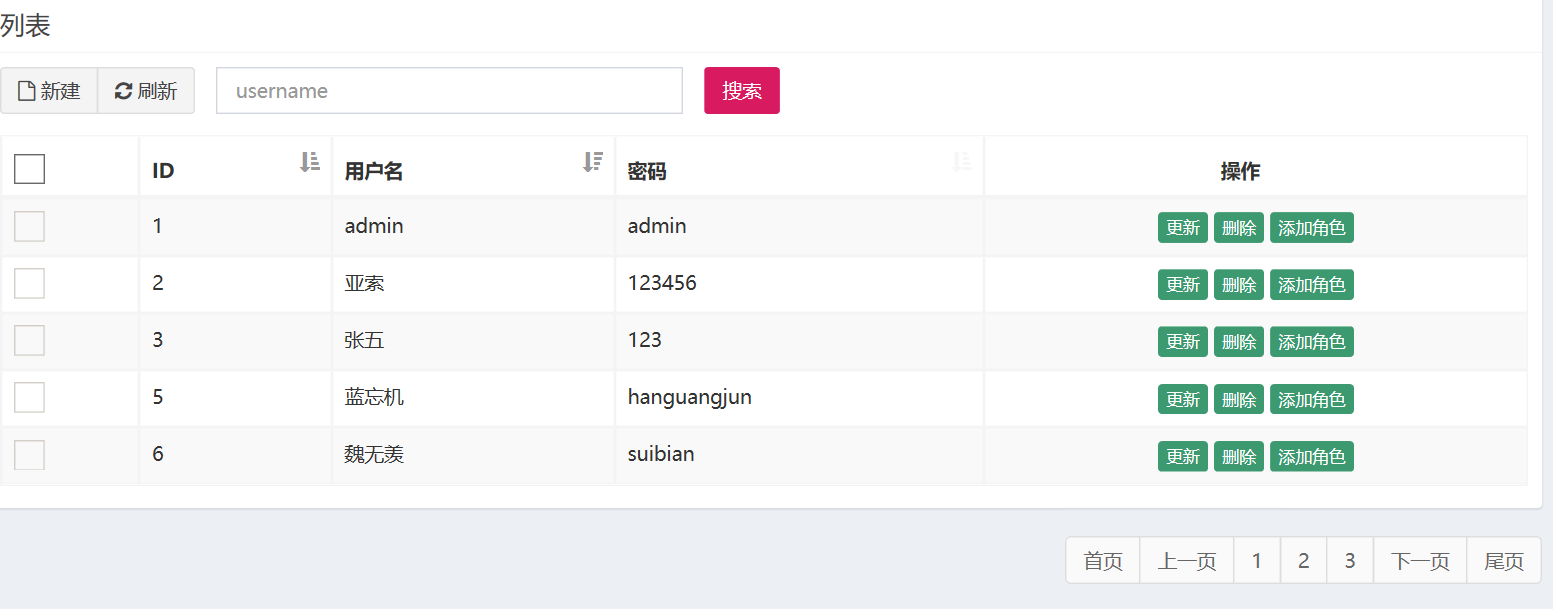Viewport: 1553px width, 609px height.
Task: Go to page 2 in pagination
Action: coord(1304,561)
